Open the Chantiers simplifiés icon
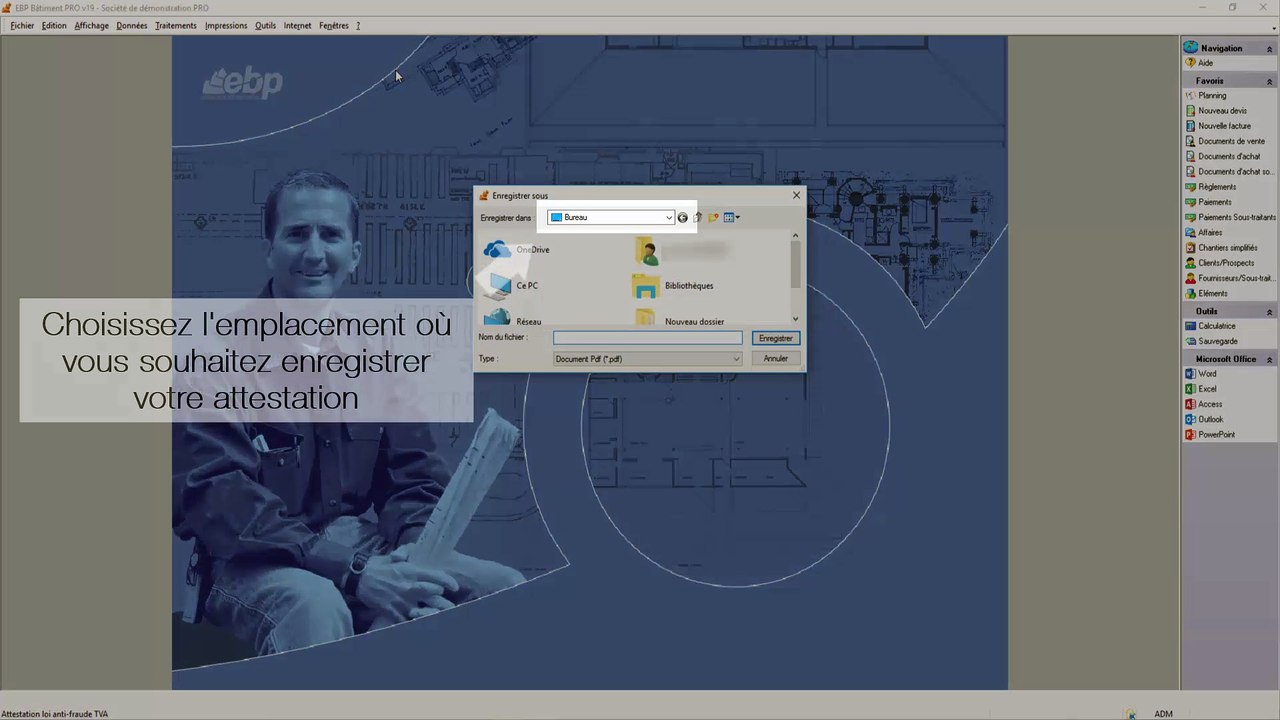Image resolution: width=1280 pixels, height=720 pixels. [1190, 248]
